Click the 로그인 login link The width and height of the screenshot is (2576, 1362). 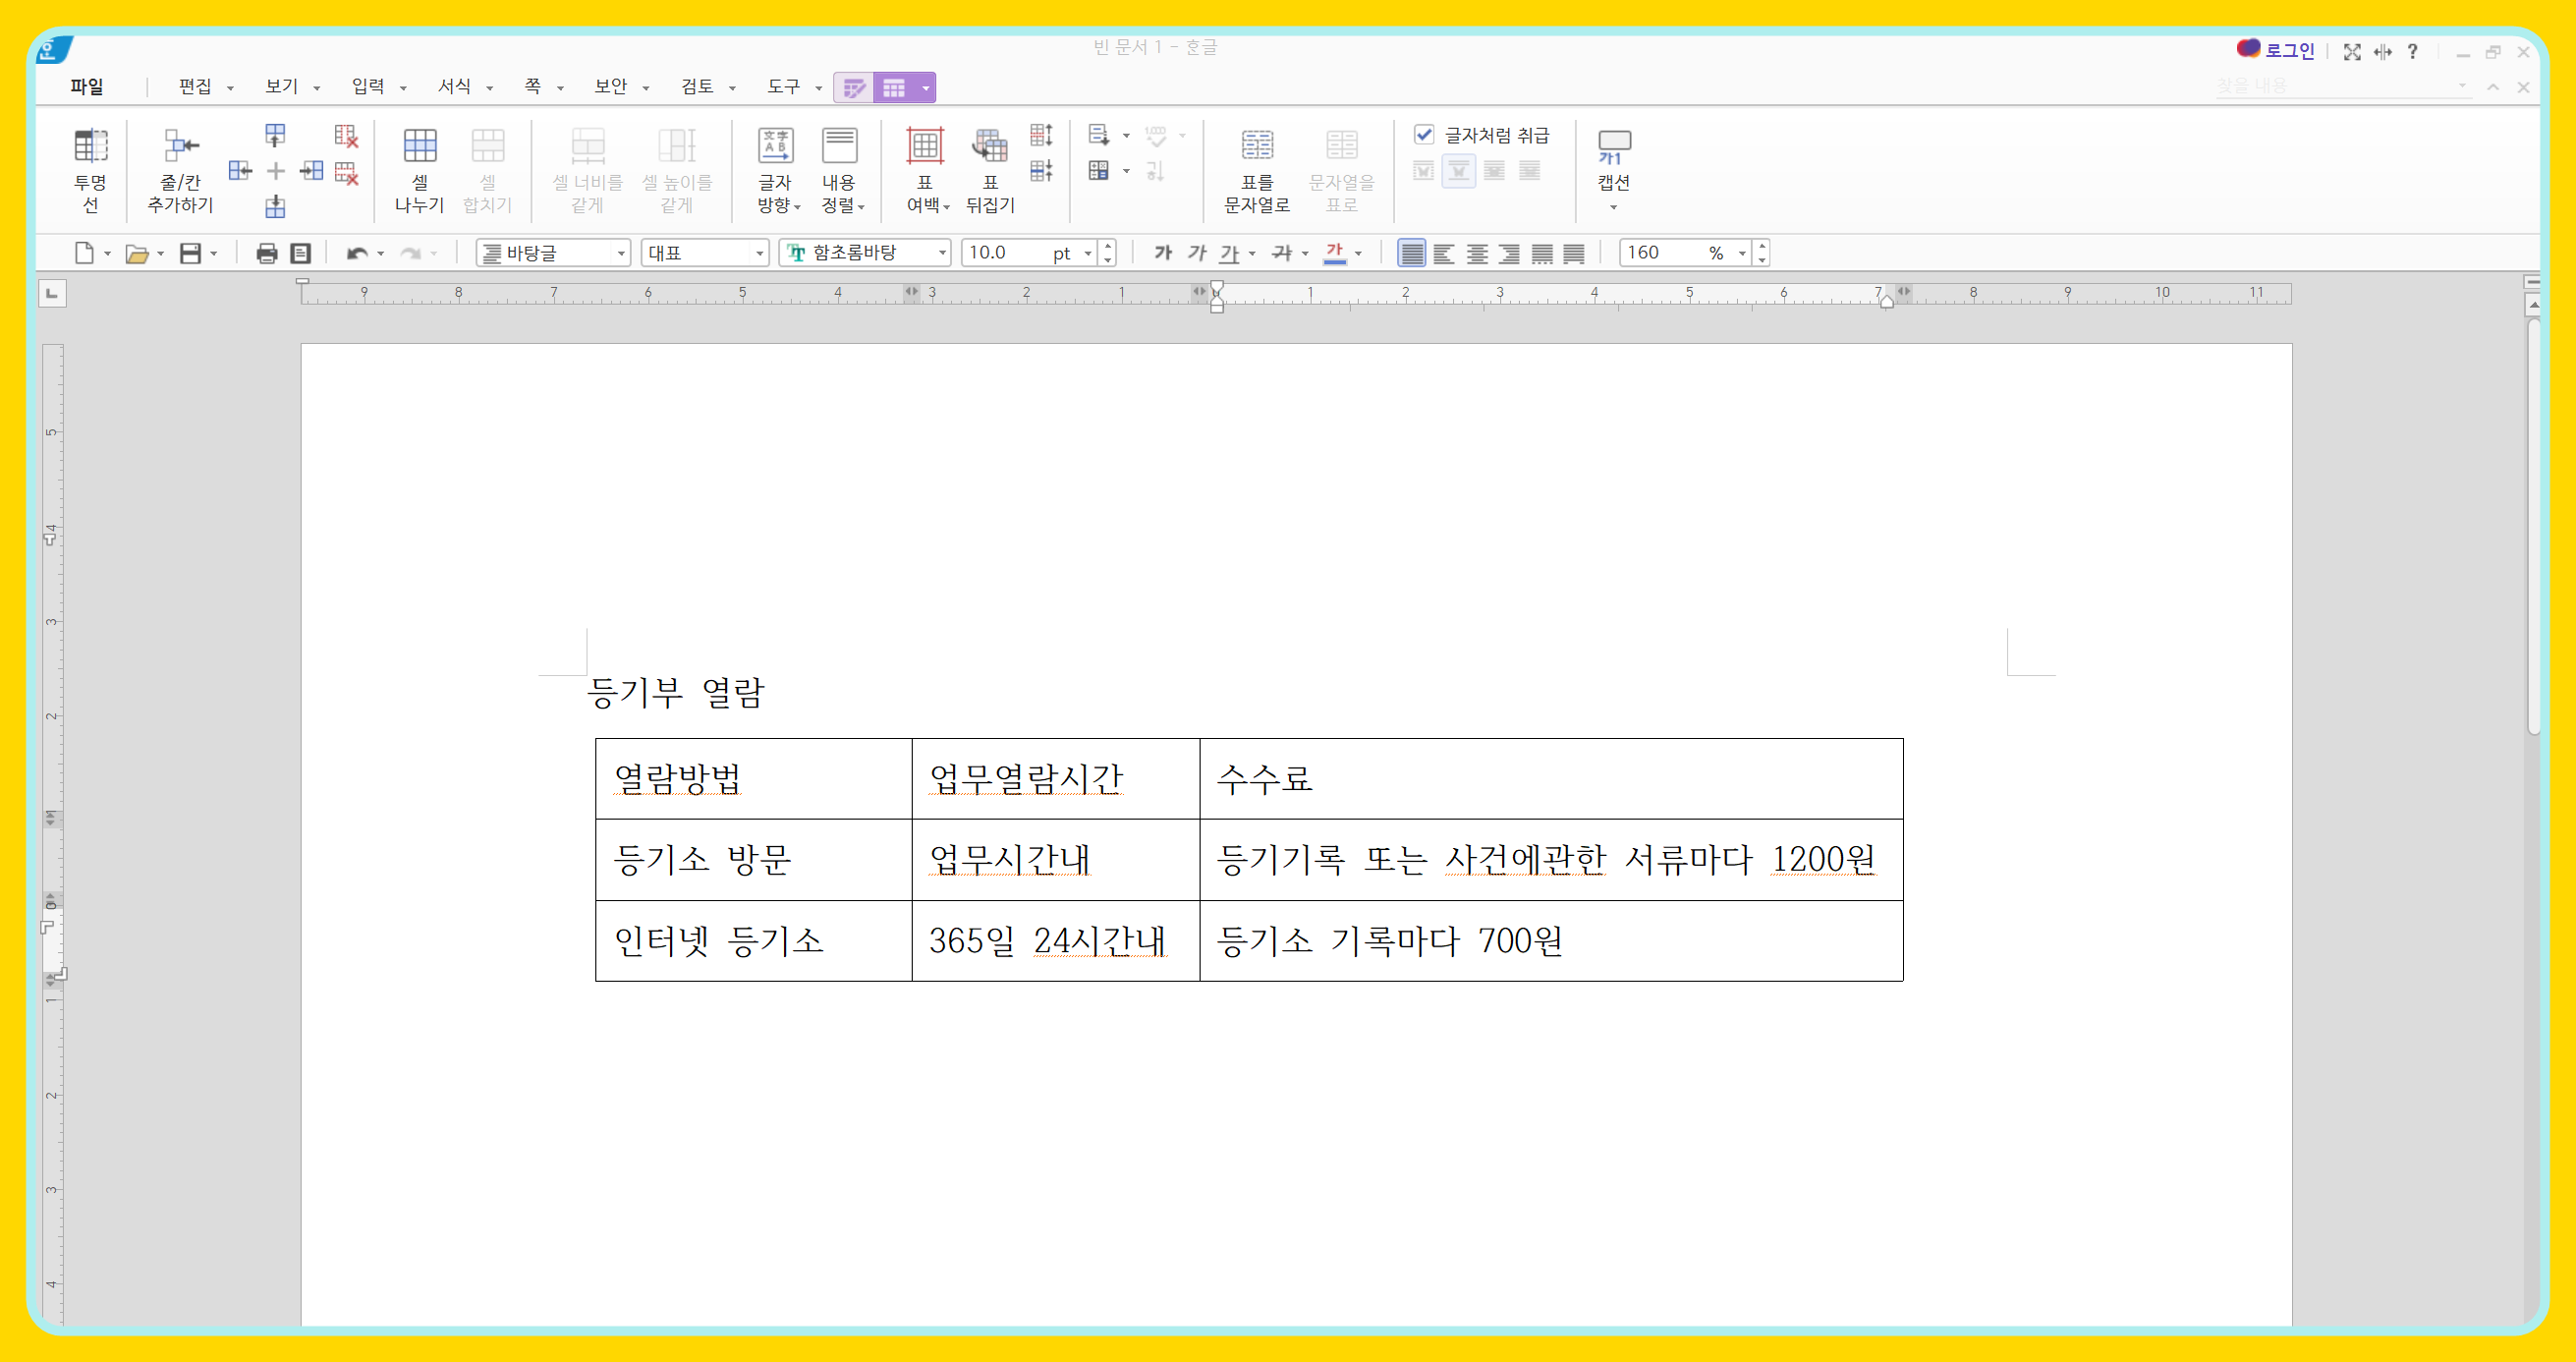2289,51
